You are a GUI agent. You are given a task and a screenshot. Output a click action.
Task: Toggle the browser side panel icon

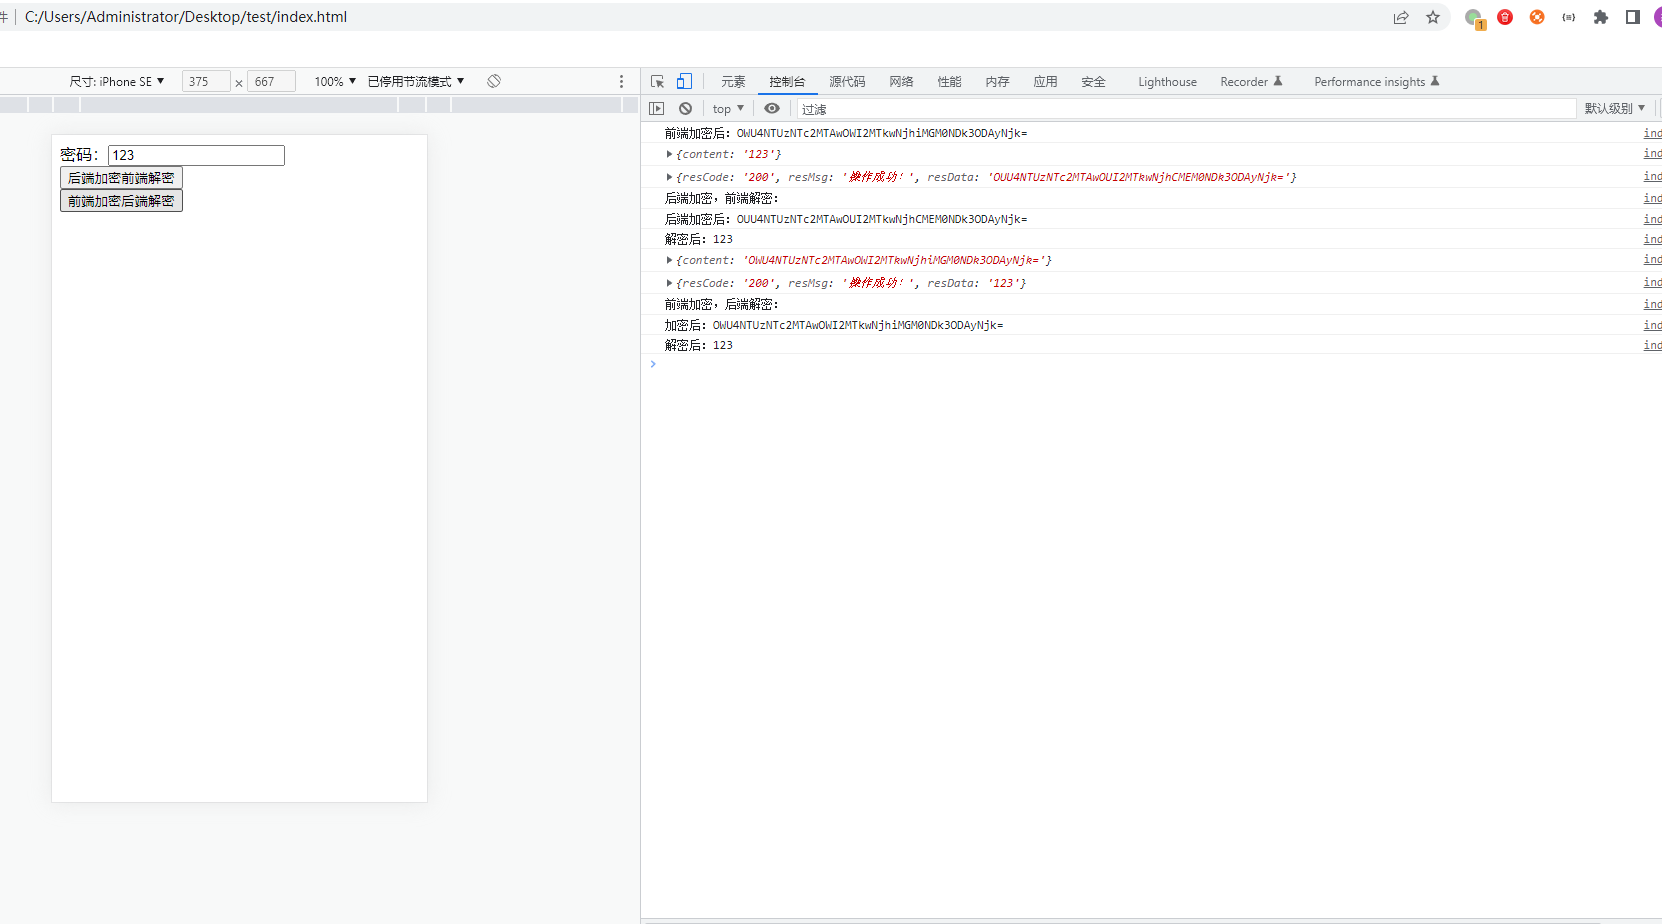(1633, 17)
